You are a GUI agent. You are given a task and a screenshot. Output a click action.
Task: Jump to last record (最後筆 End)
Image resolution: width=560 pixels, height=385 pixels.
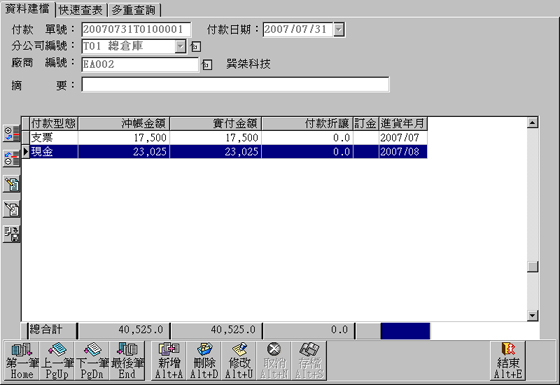pos(127,360)
